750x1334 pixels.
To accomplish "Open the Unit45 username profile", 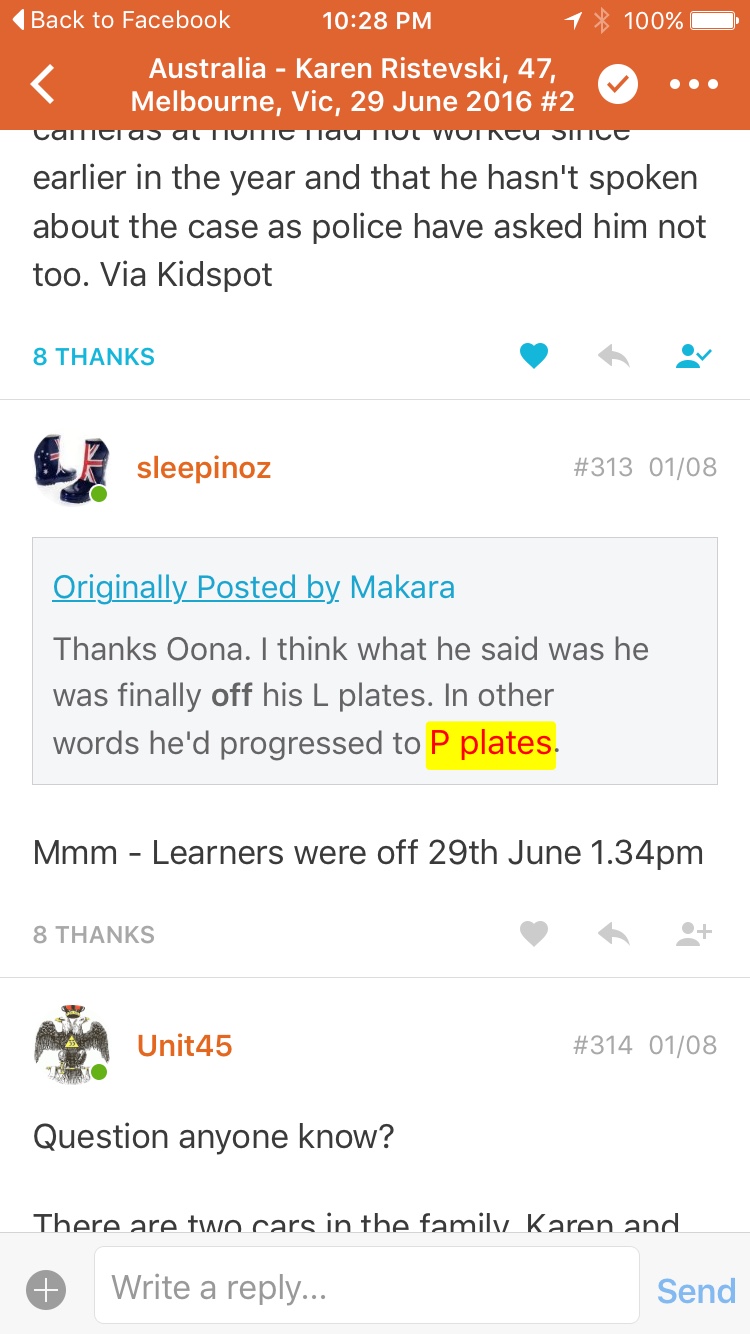I will click(184, 1046).
